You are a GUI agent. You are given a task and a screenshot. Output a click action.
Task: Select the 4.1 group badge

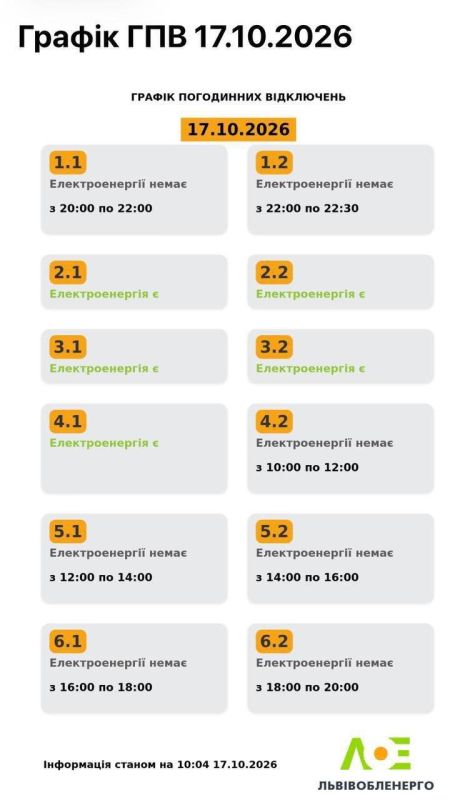[x=68, y=421]
